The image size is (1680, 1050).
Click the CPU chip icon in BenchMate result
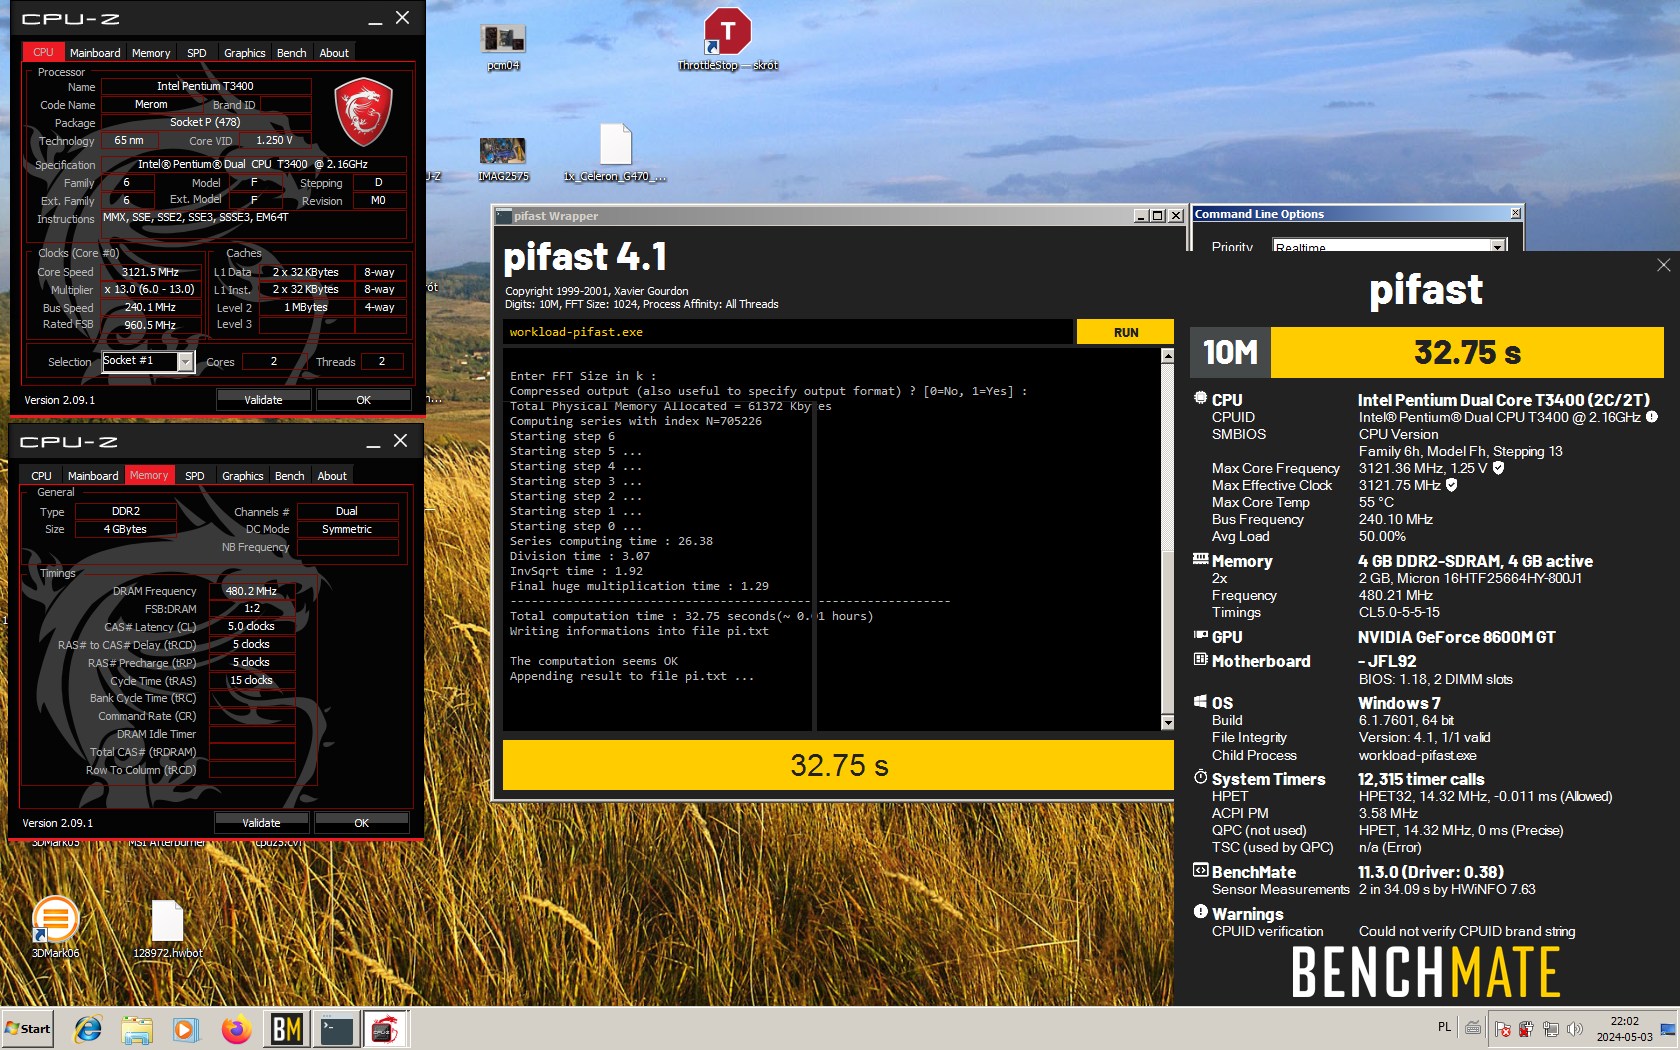(x=1200, y=398)
